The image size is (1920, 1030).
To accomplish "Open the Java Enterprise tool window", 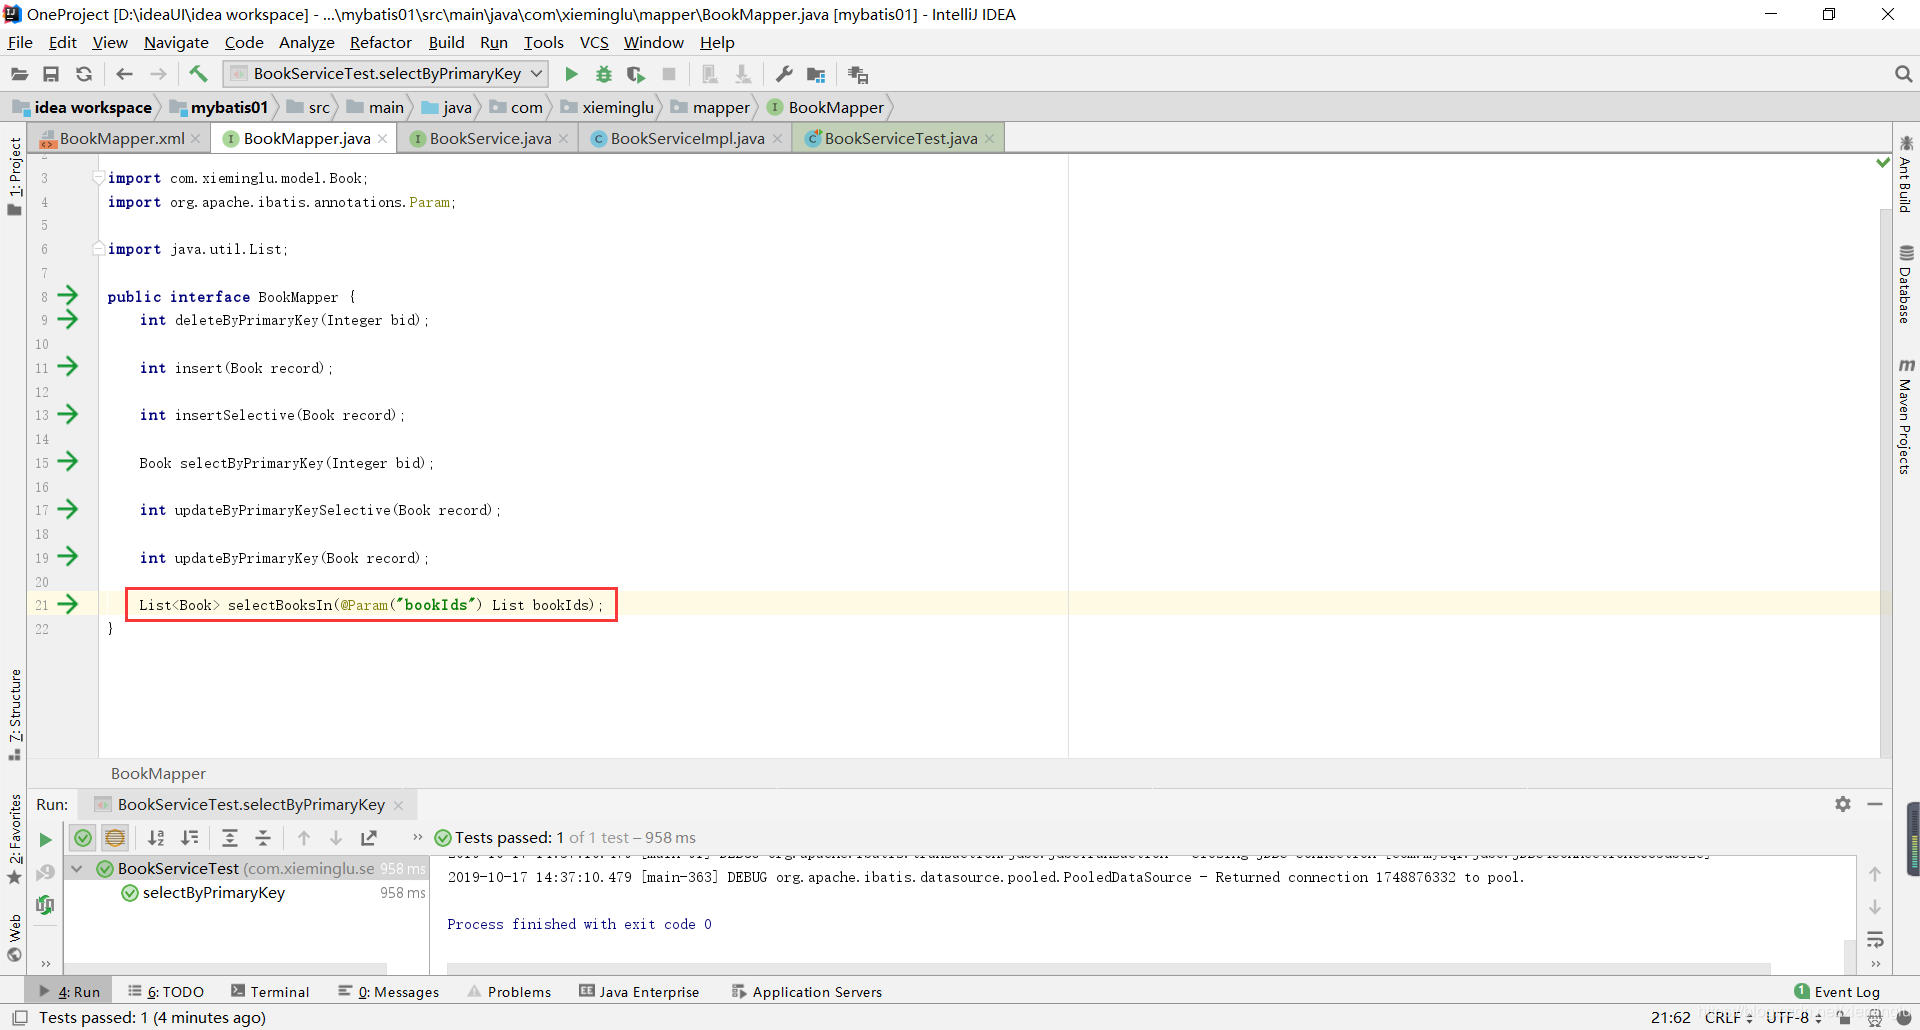I will tap(639, 991).
